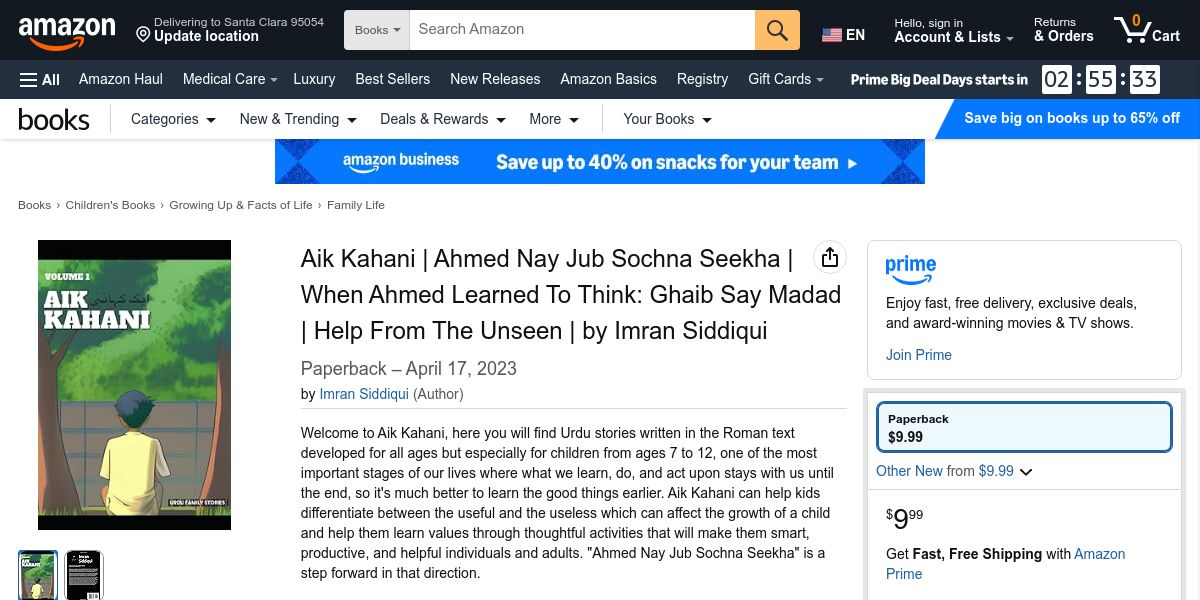Expand Other New from $9.99 offers

[x=953, y=471]
